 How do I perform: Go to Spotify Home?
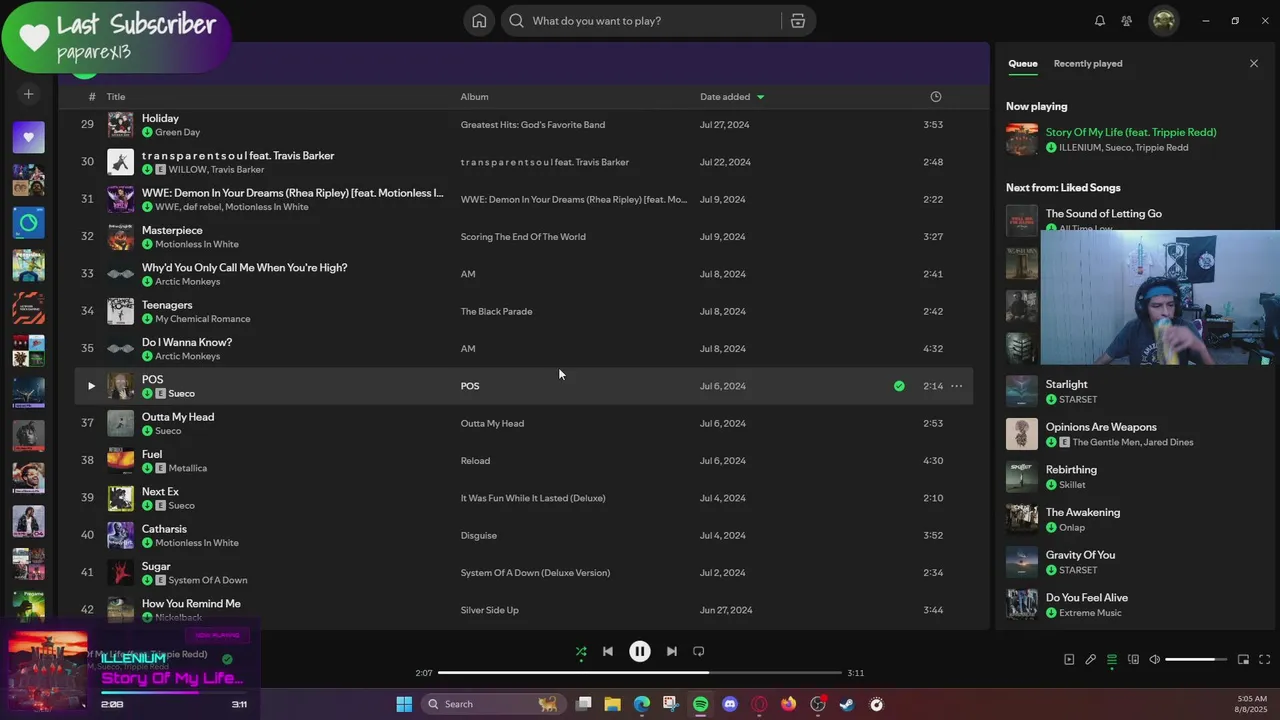coord(479,21)
